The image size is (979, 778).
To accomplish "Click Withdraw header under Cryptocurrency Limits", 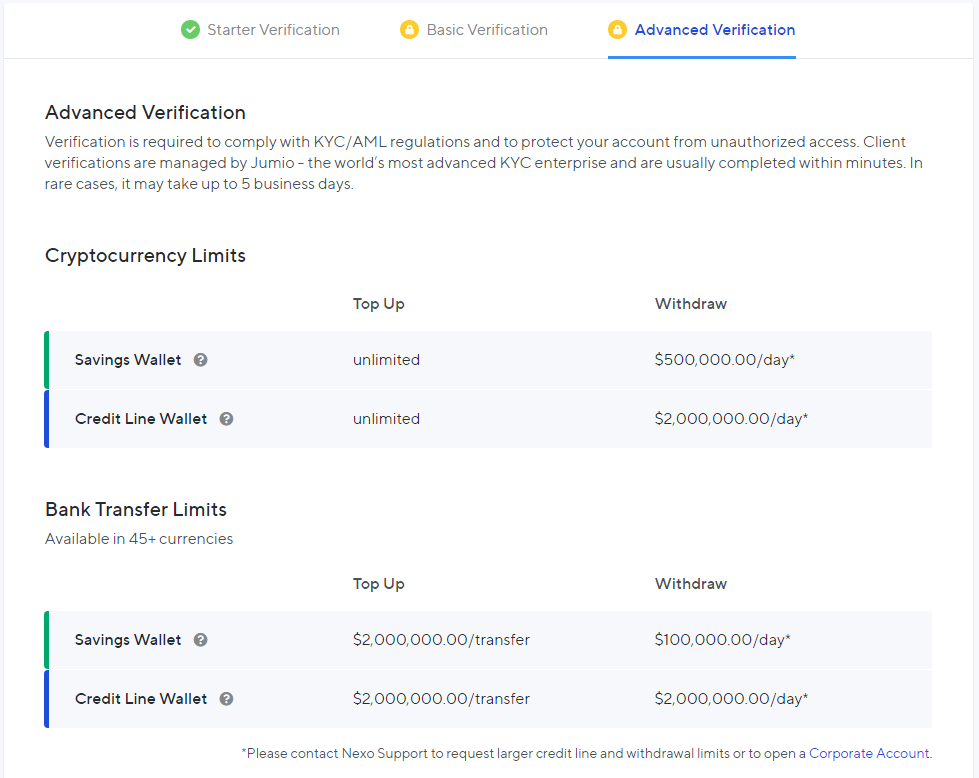I will tap(691, 303).
